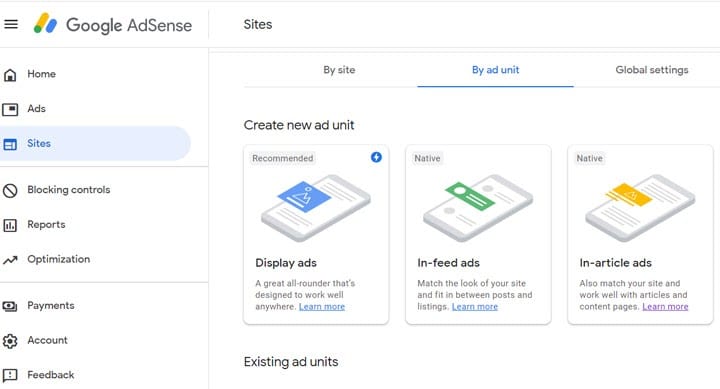This screenshot has height=389, width=720.
Task: Open Blocking controls section
Action: 68,190
